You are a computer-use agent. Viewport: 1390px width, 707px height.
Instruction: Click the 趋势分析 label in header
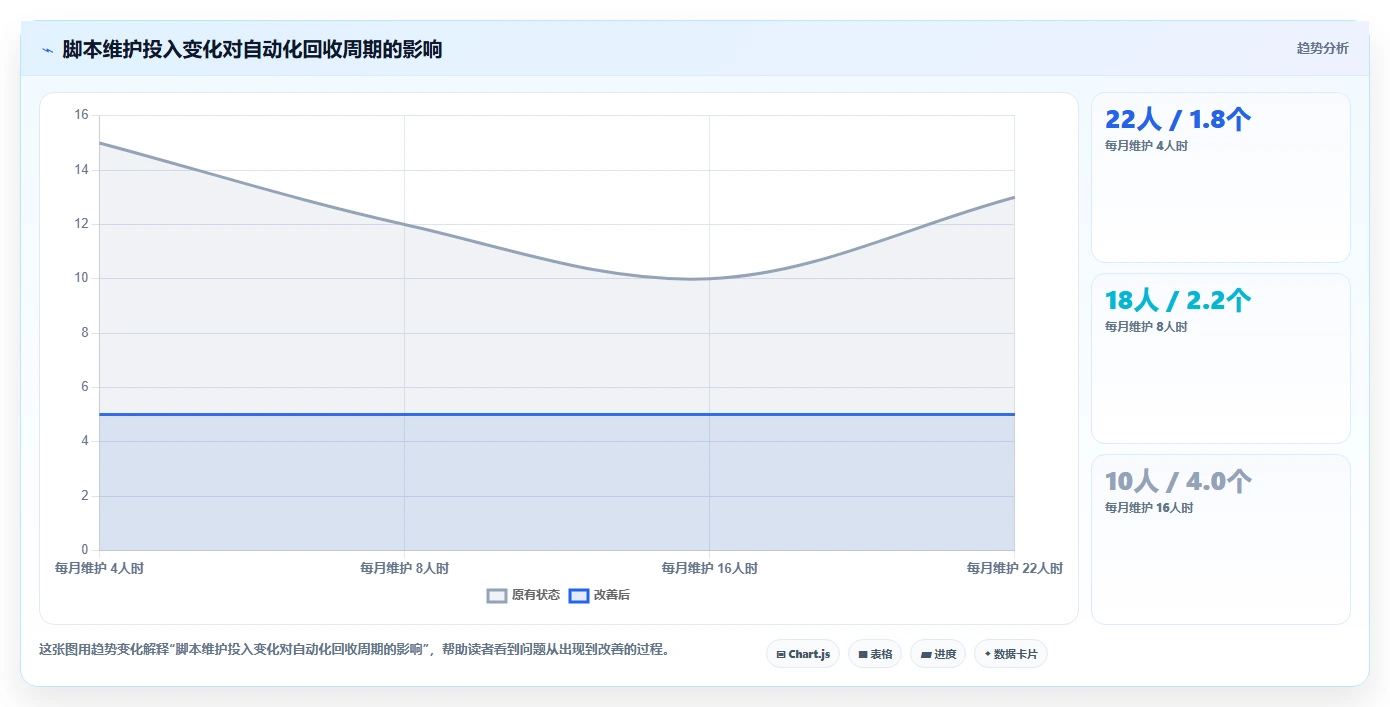pos(1322,48)
